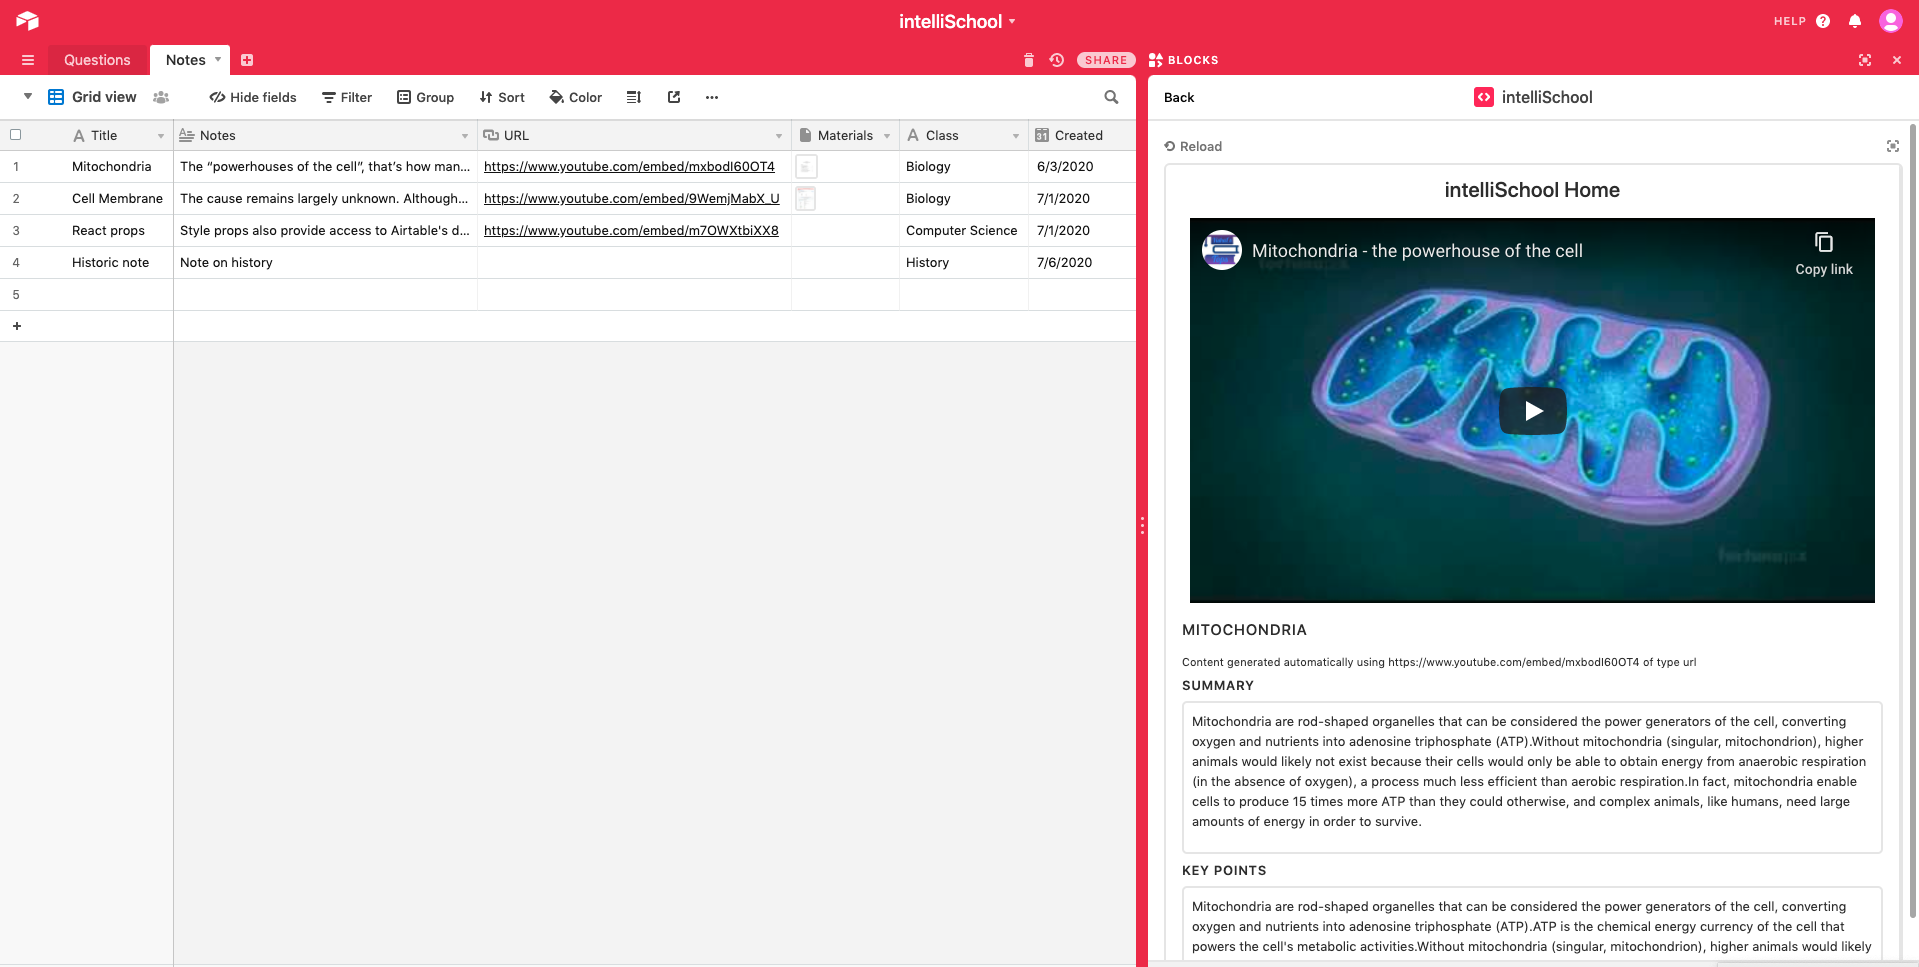Open the Notes tab
1919x967 pixels.
[x=186, y=60]
